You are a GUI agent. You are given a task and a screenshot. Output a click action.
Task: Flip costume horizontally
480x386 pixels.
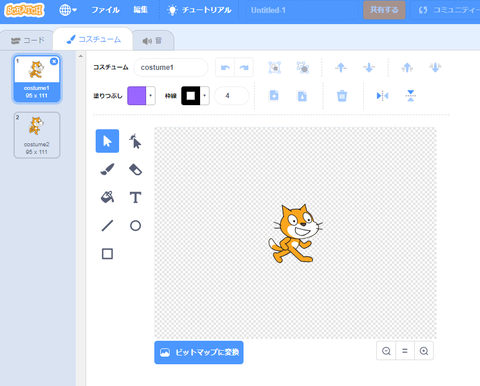pyautogui.click(x=382, y=96)
